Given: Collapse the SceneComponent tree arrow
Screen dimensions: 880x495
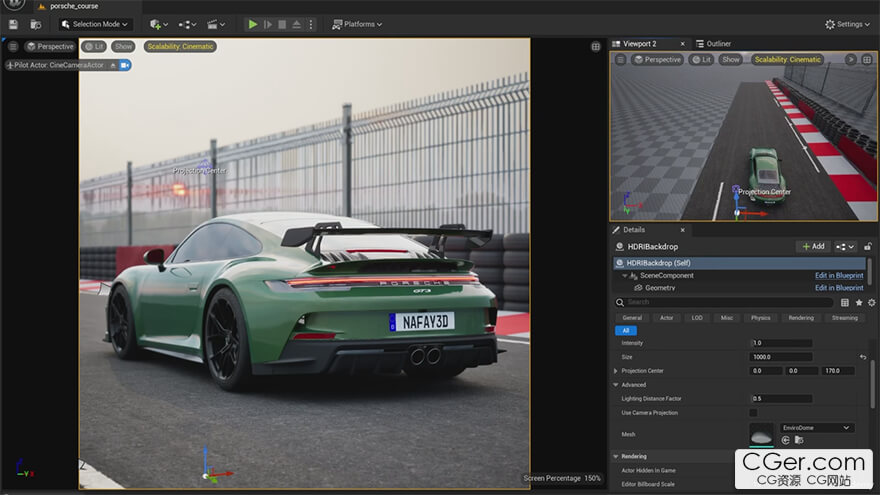Looking at the screenshot, I should (x=624, y=276).
